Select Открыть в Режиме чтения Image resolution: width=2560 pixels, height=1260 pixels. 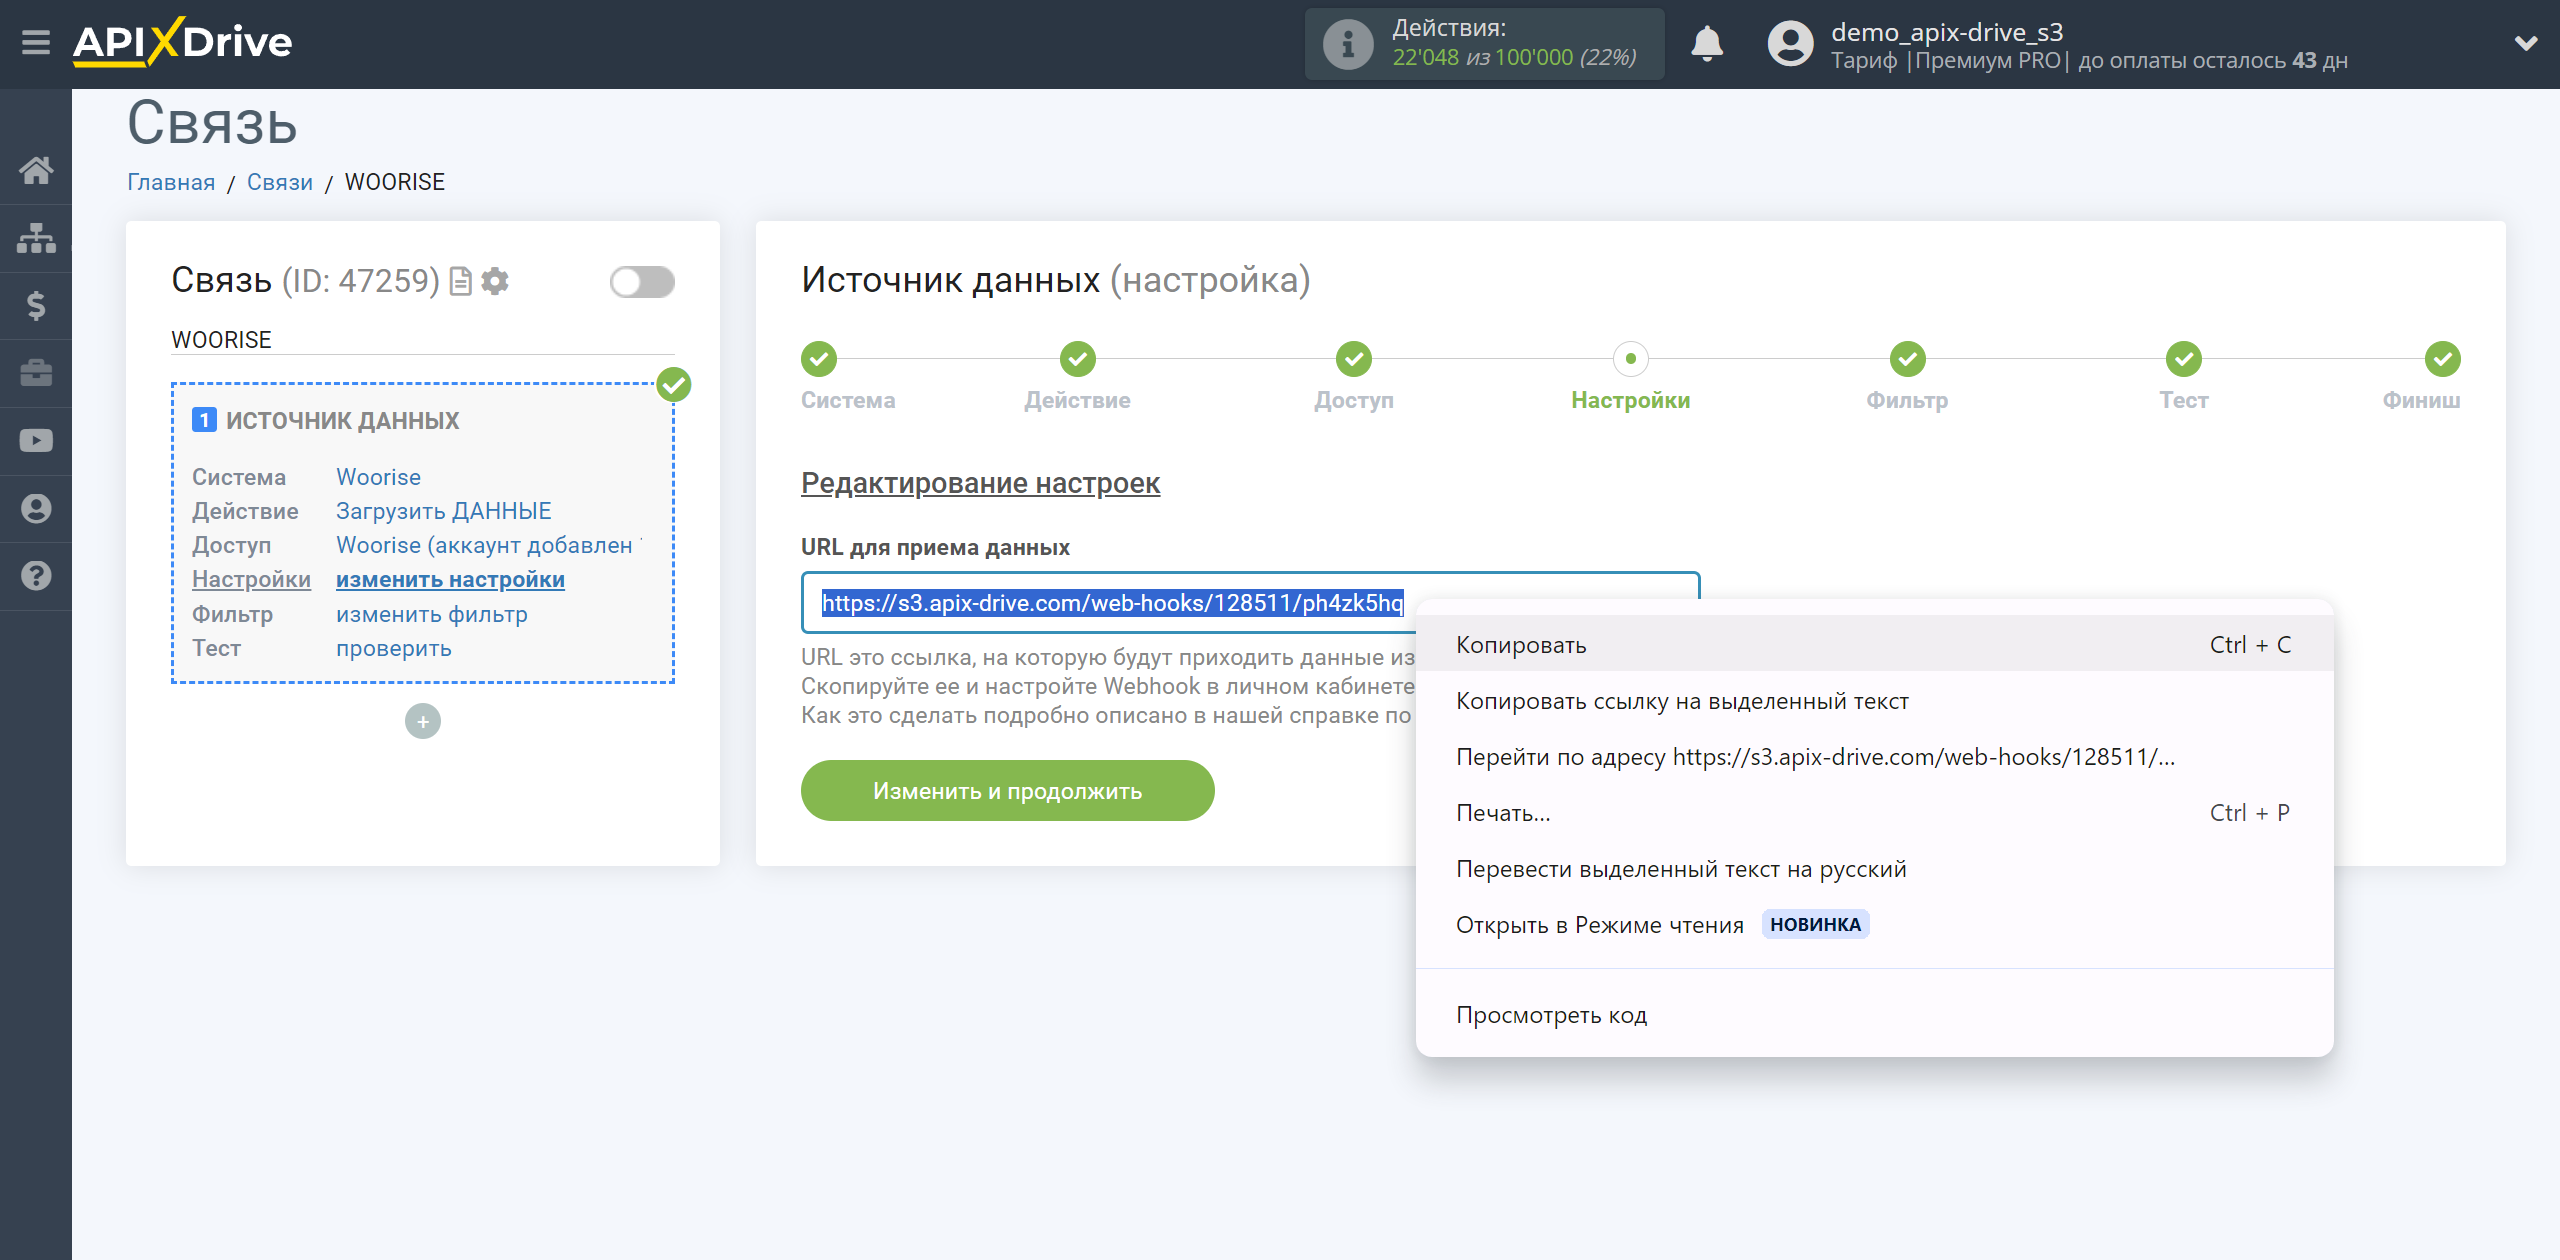[x=1874, y=925]
